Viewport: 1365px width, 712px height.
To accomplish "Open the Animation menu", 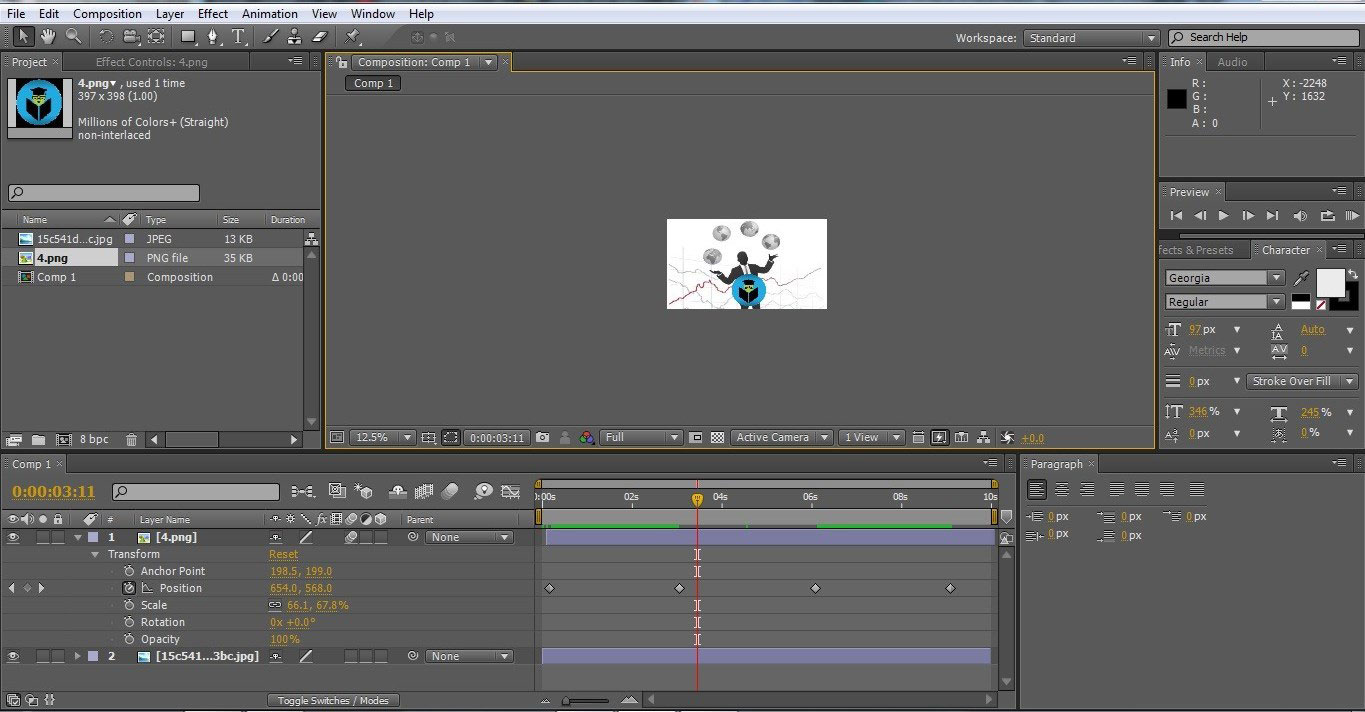I will pos(269,13).
